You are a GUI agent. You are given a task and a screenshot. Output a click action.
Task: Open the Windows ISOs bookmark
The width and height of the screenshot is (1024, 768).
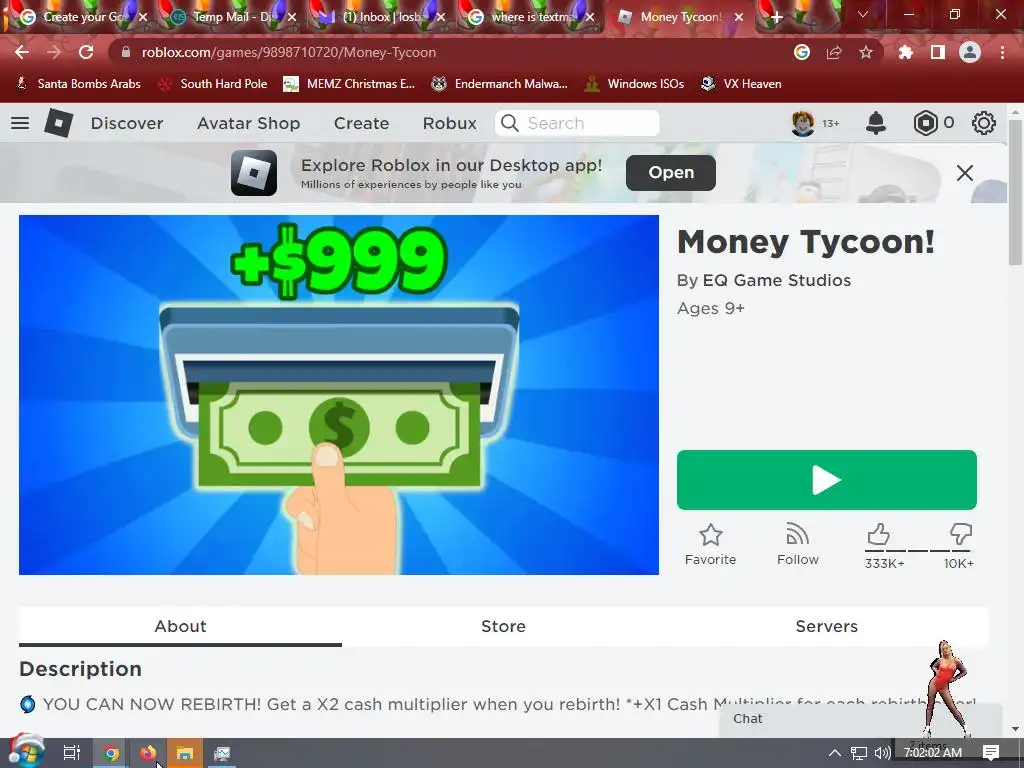click(634, 84)
